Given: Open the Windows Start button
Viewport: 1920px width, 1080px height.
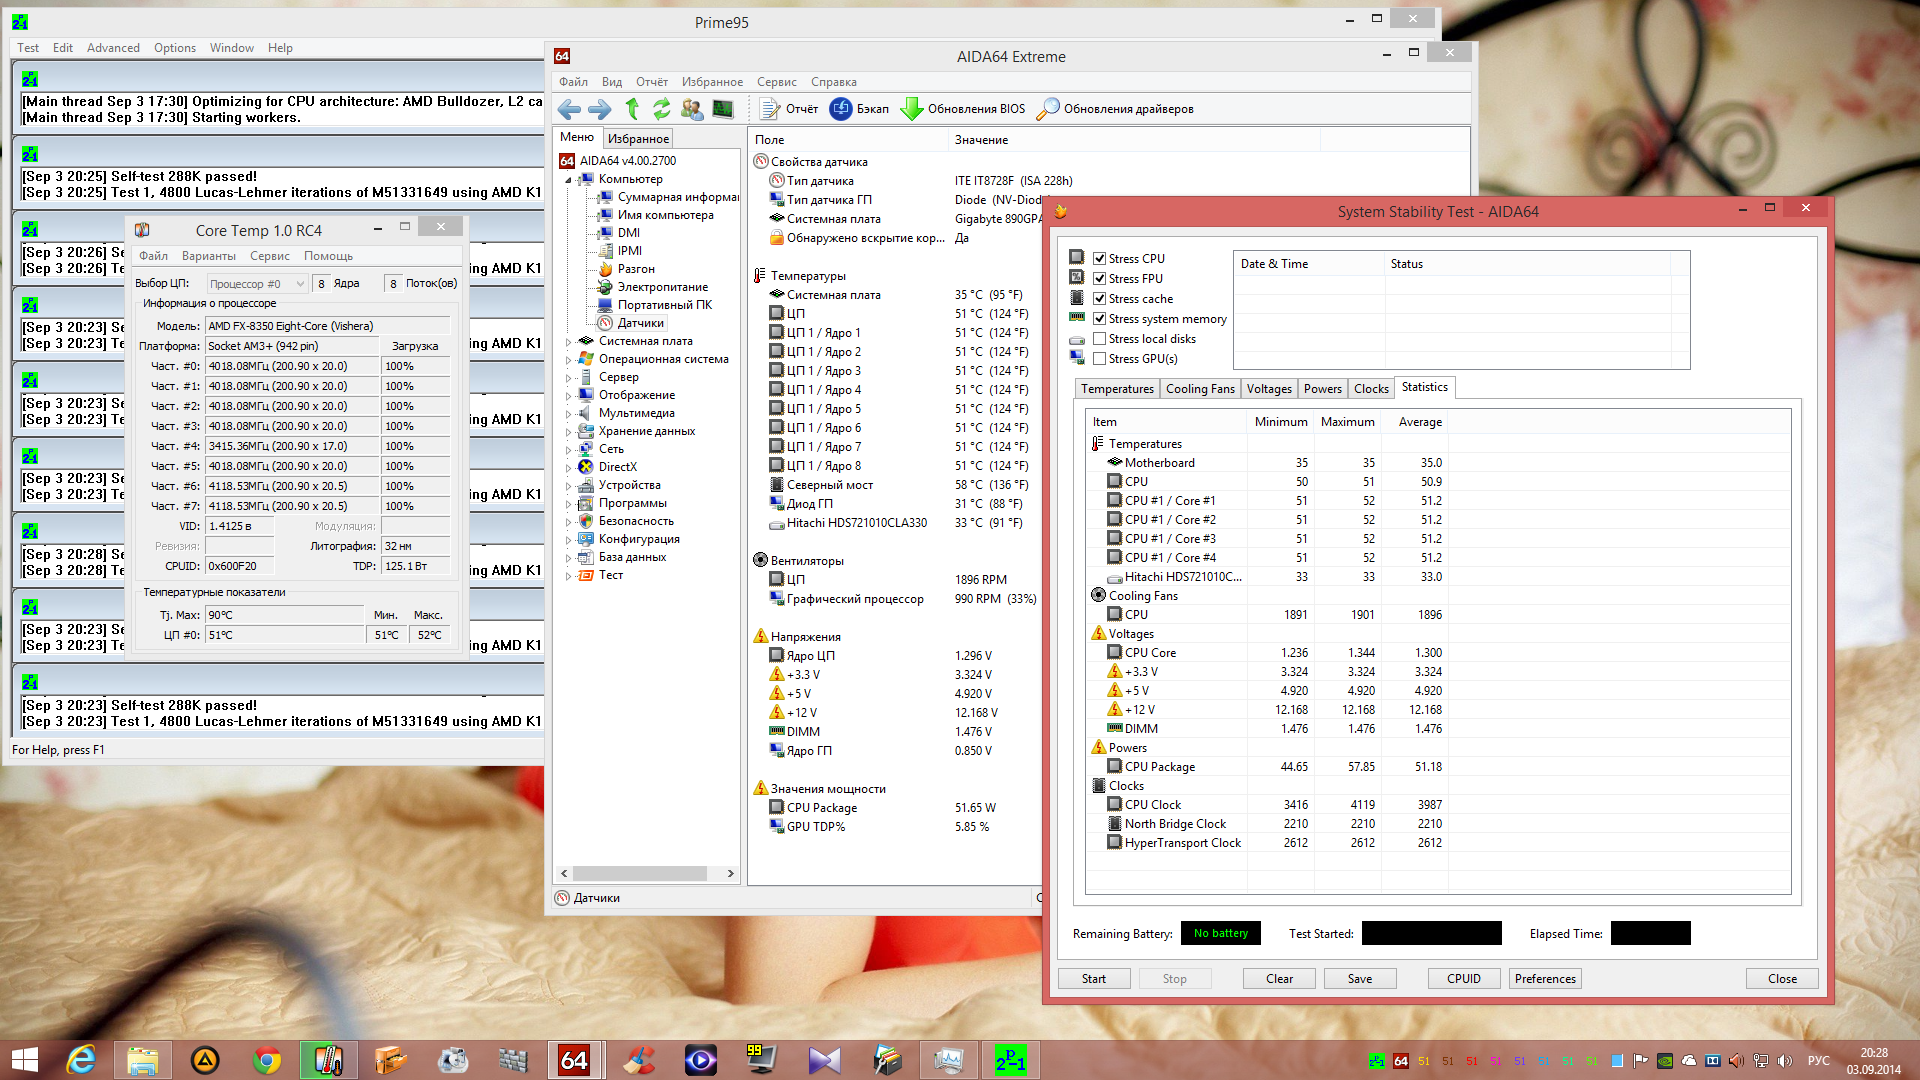Looking at the screenshot, I should [x=24, y=1060].
